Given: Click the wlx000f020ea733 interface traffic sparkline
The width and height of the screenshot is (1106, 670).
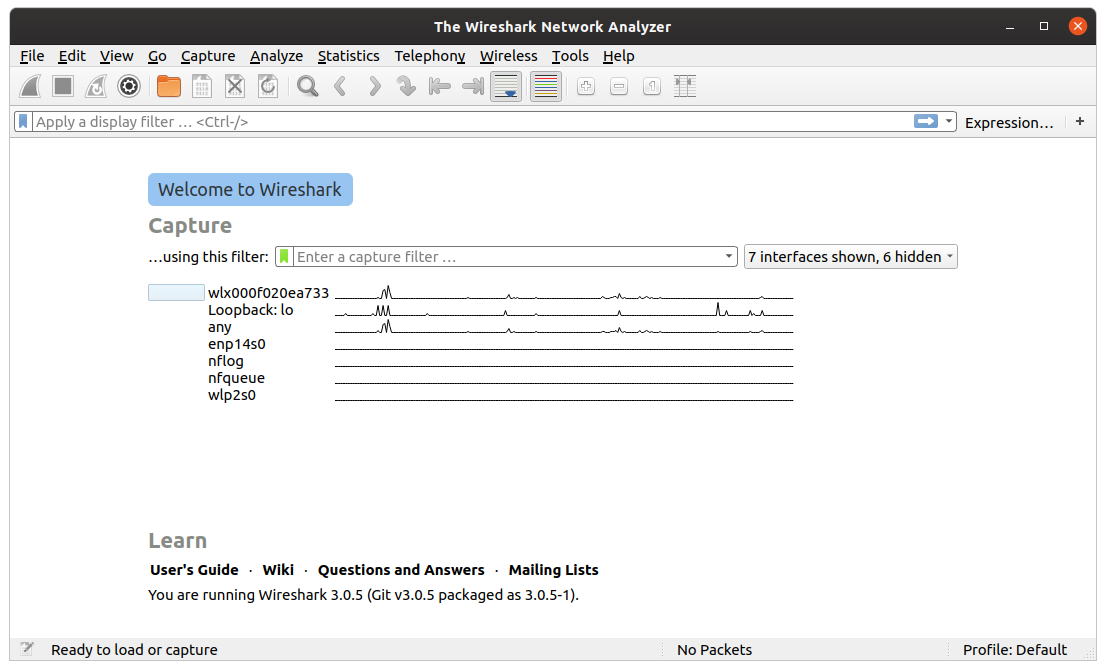Looking at the screenshot, I should pyautogui.click(x=560, y=293).
